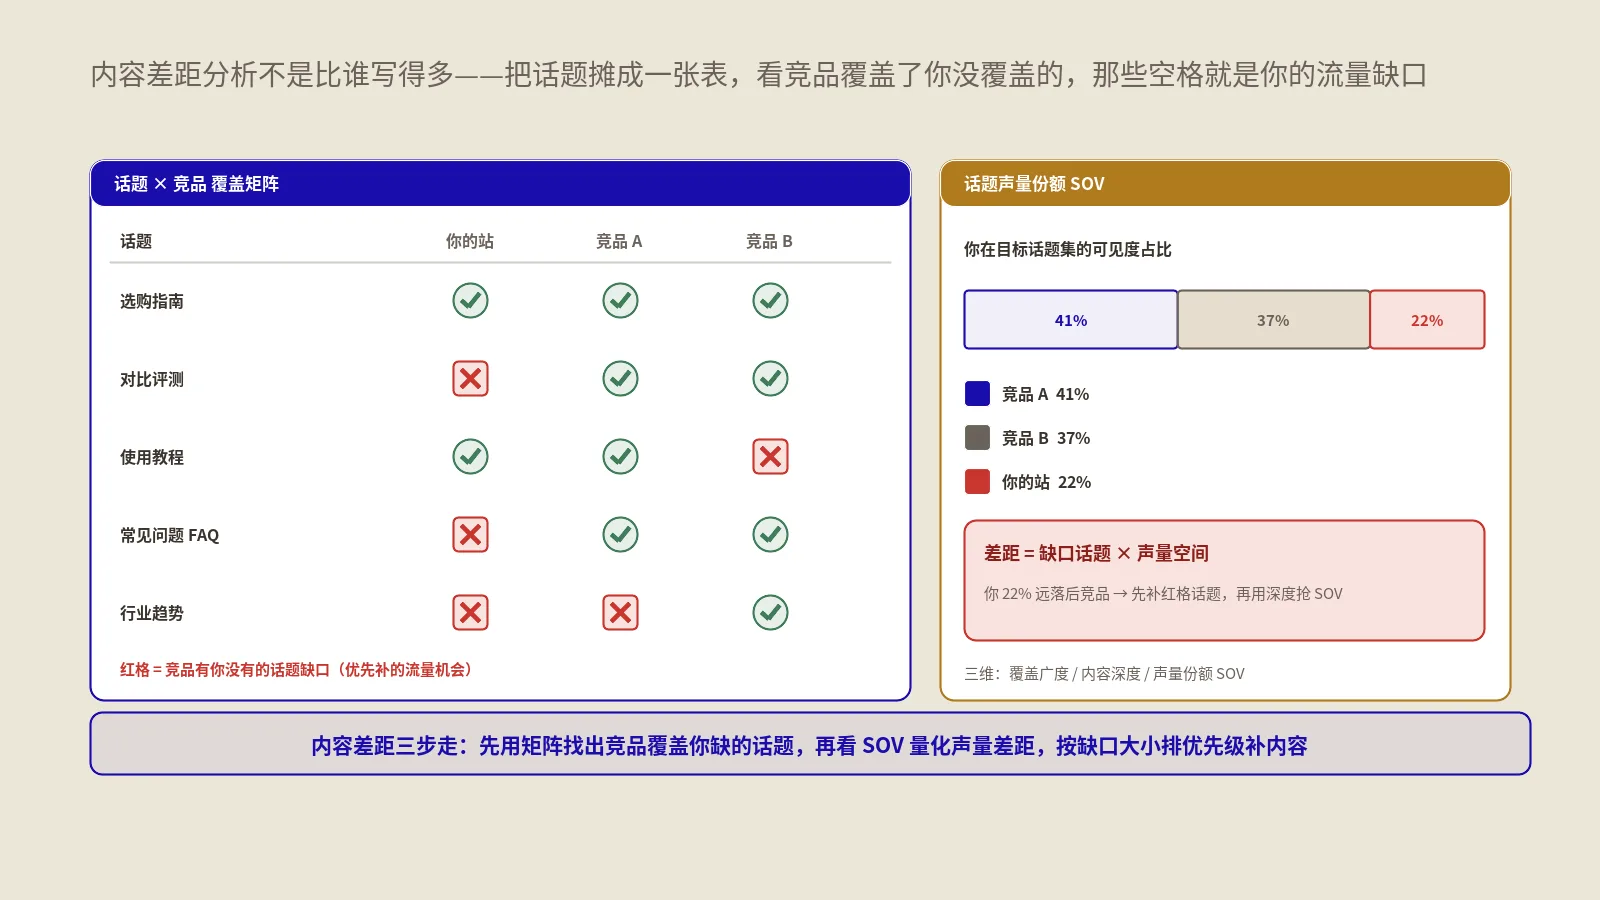Click the red 红格 footnote text
The width and height of the screenshot is (1600, 900).
(x=296, y=670)
